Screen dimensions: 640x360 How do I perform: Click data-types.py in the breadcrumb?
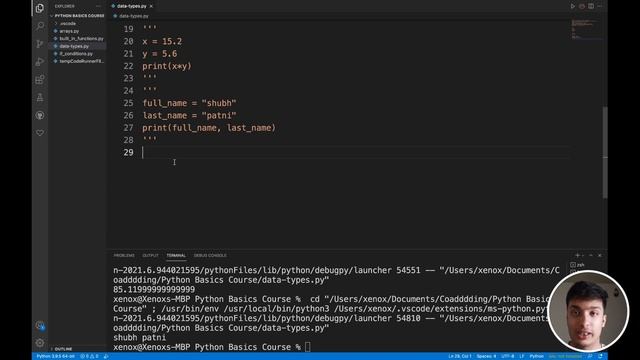coord(133,16)
